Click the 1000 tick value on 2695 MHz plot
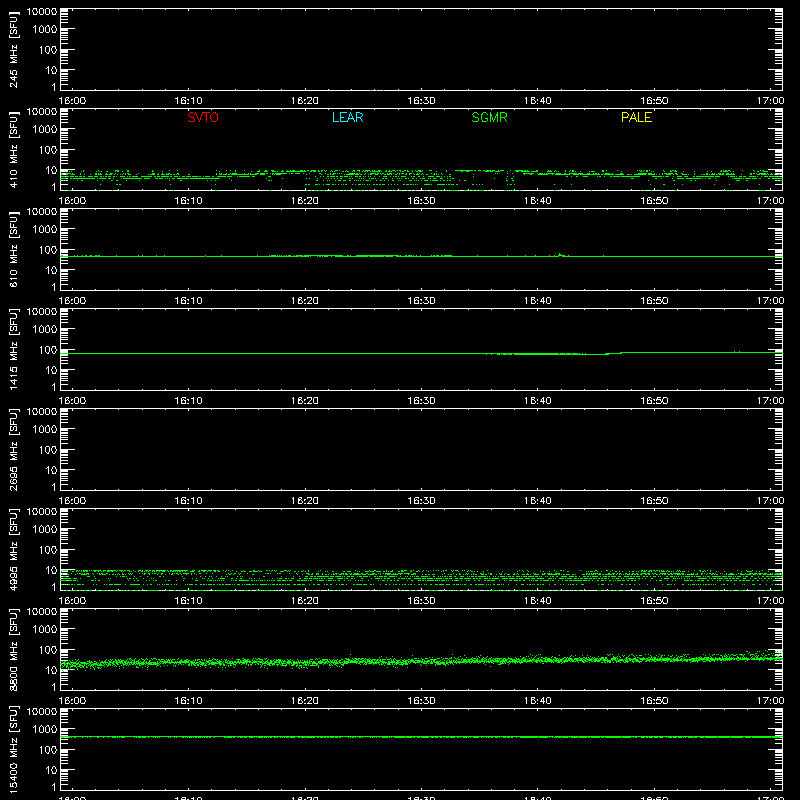This screenshot has height=800, width=800. [x=44, y=430]
